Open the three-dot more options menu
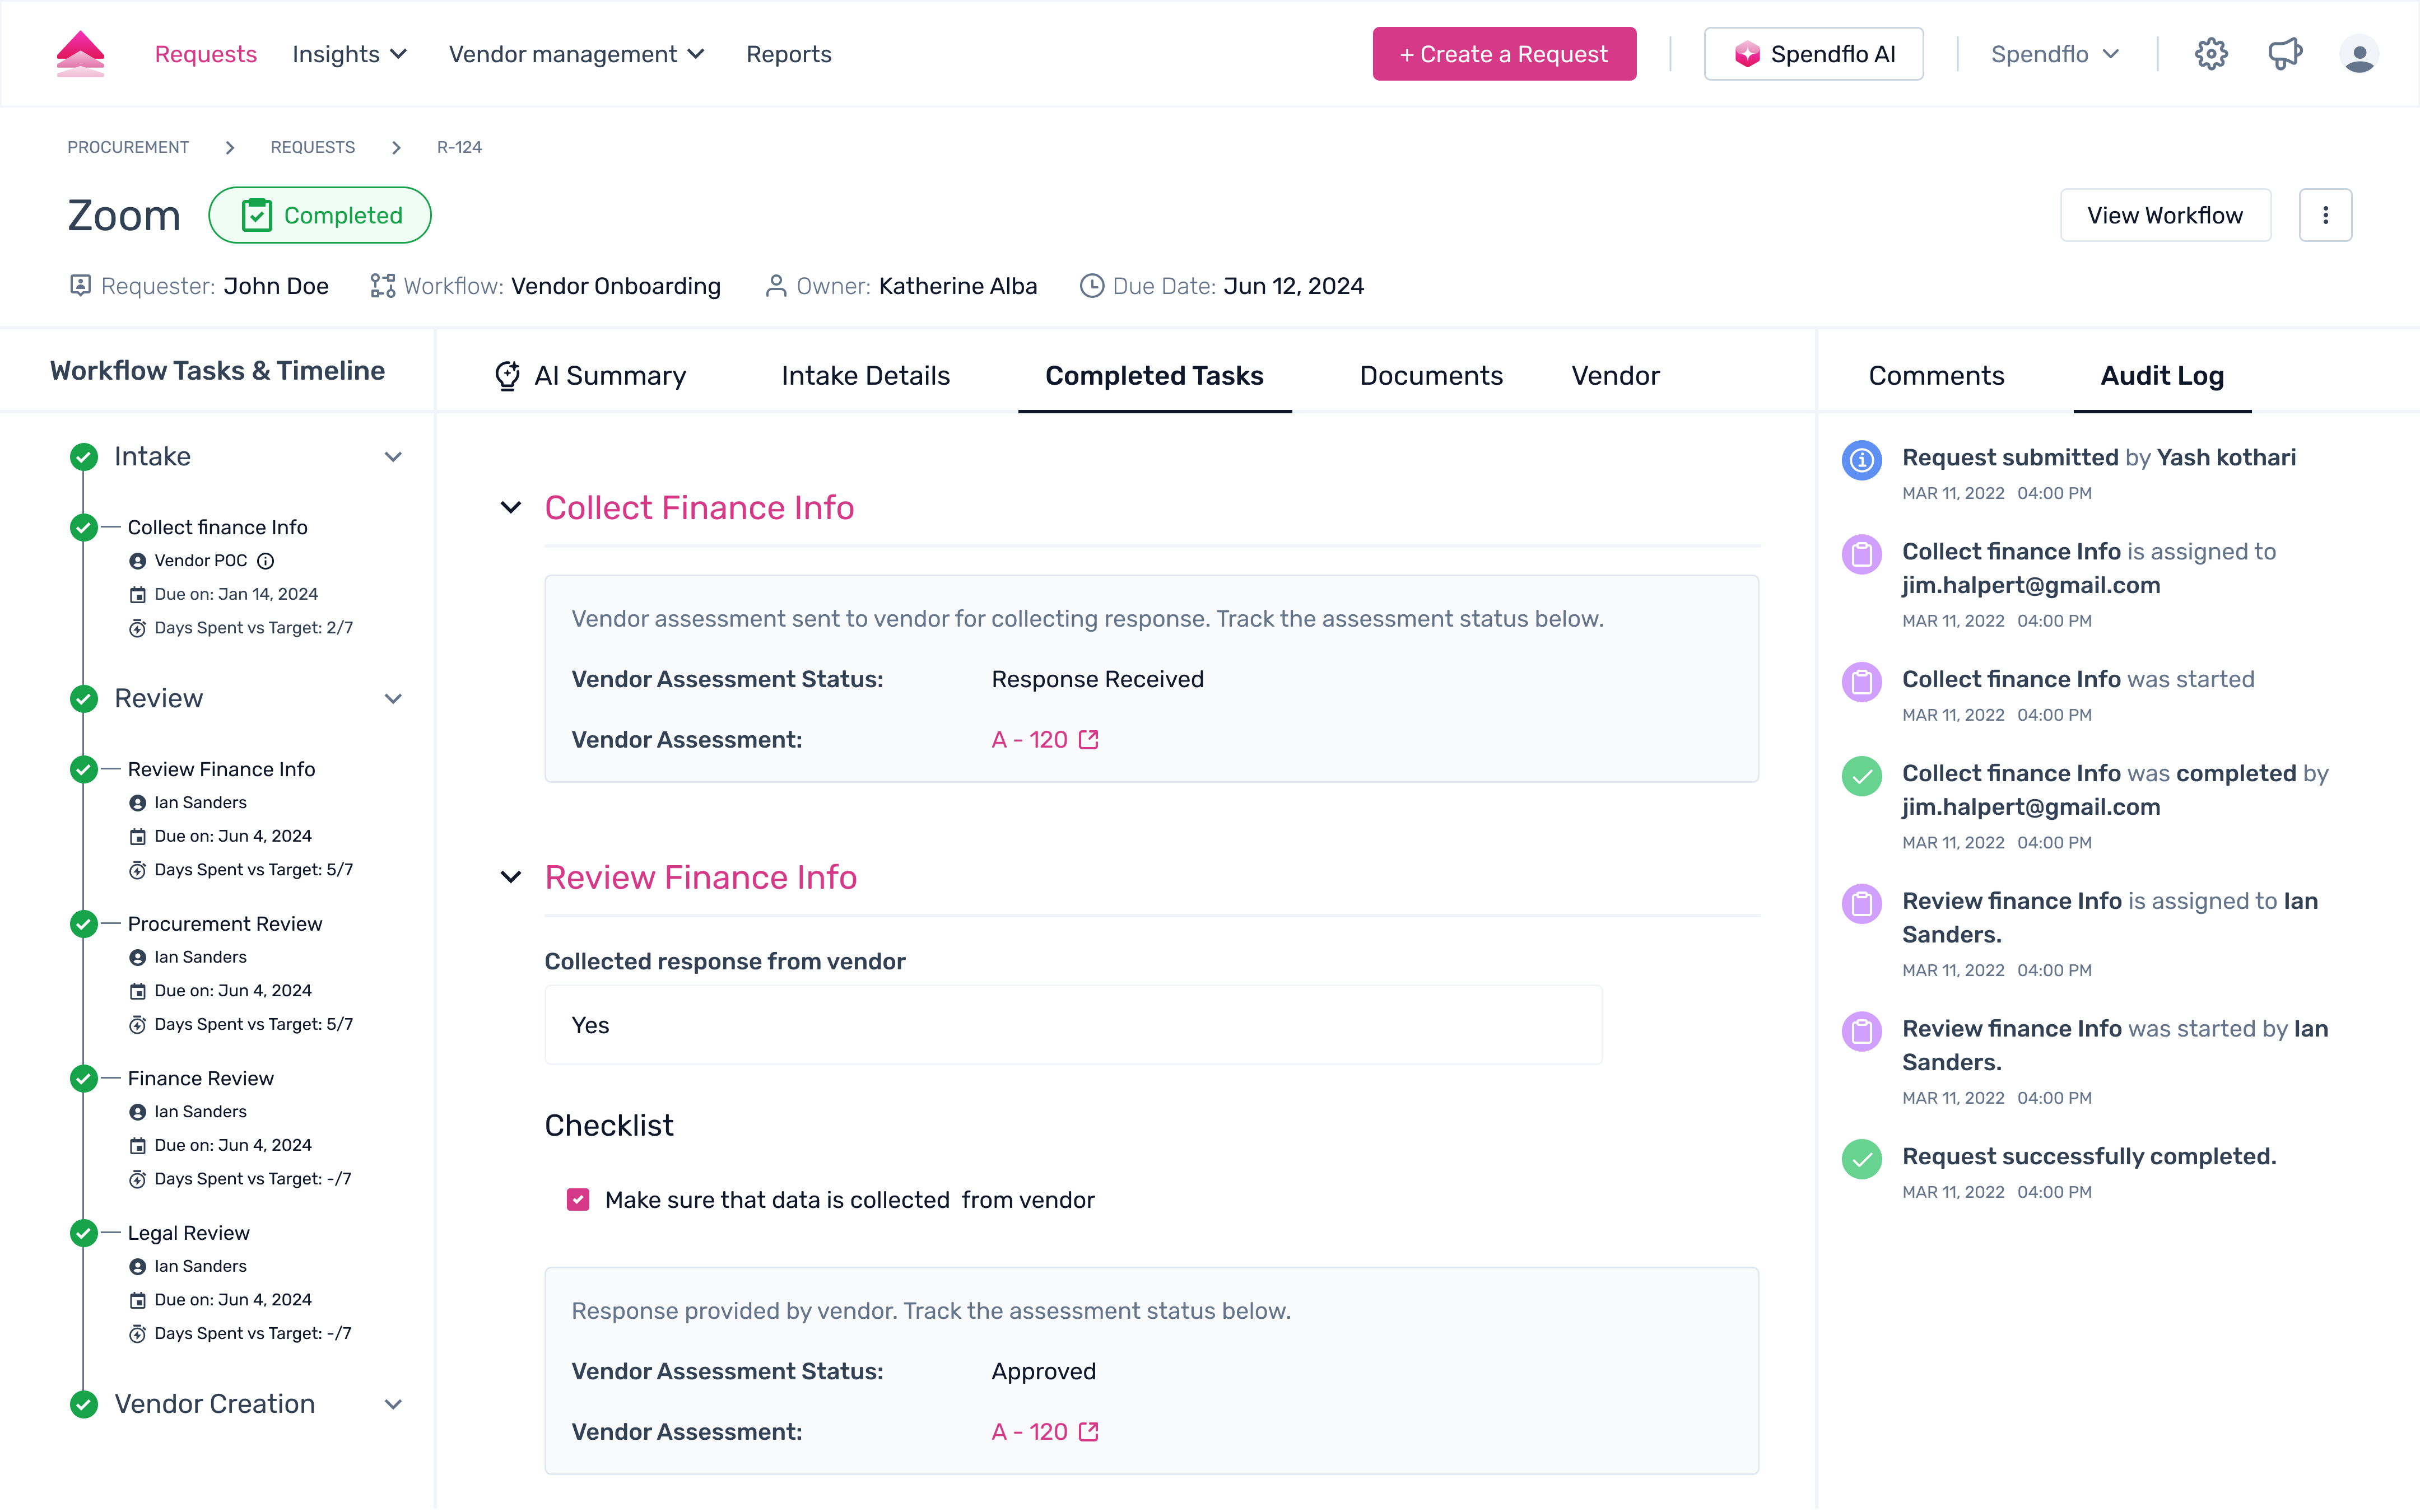The height and width of the screenshot is (1512, 2420). click(2325, 215)
